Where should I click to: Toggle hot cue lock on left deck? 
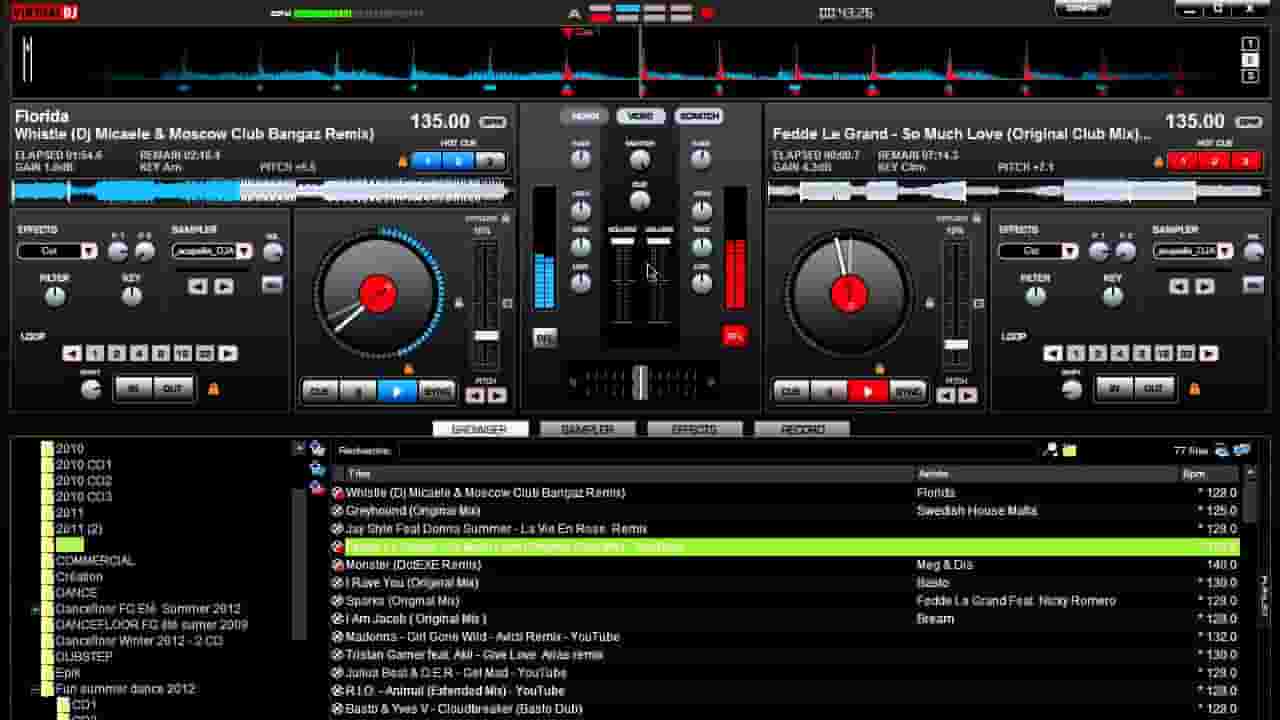click(403, 160)
